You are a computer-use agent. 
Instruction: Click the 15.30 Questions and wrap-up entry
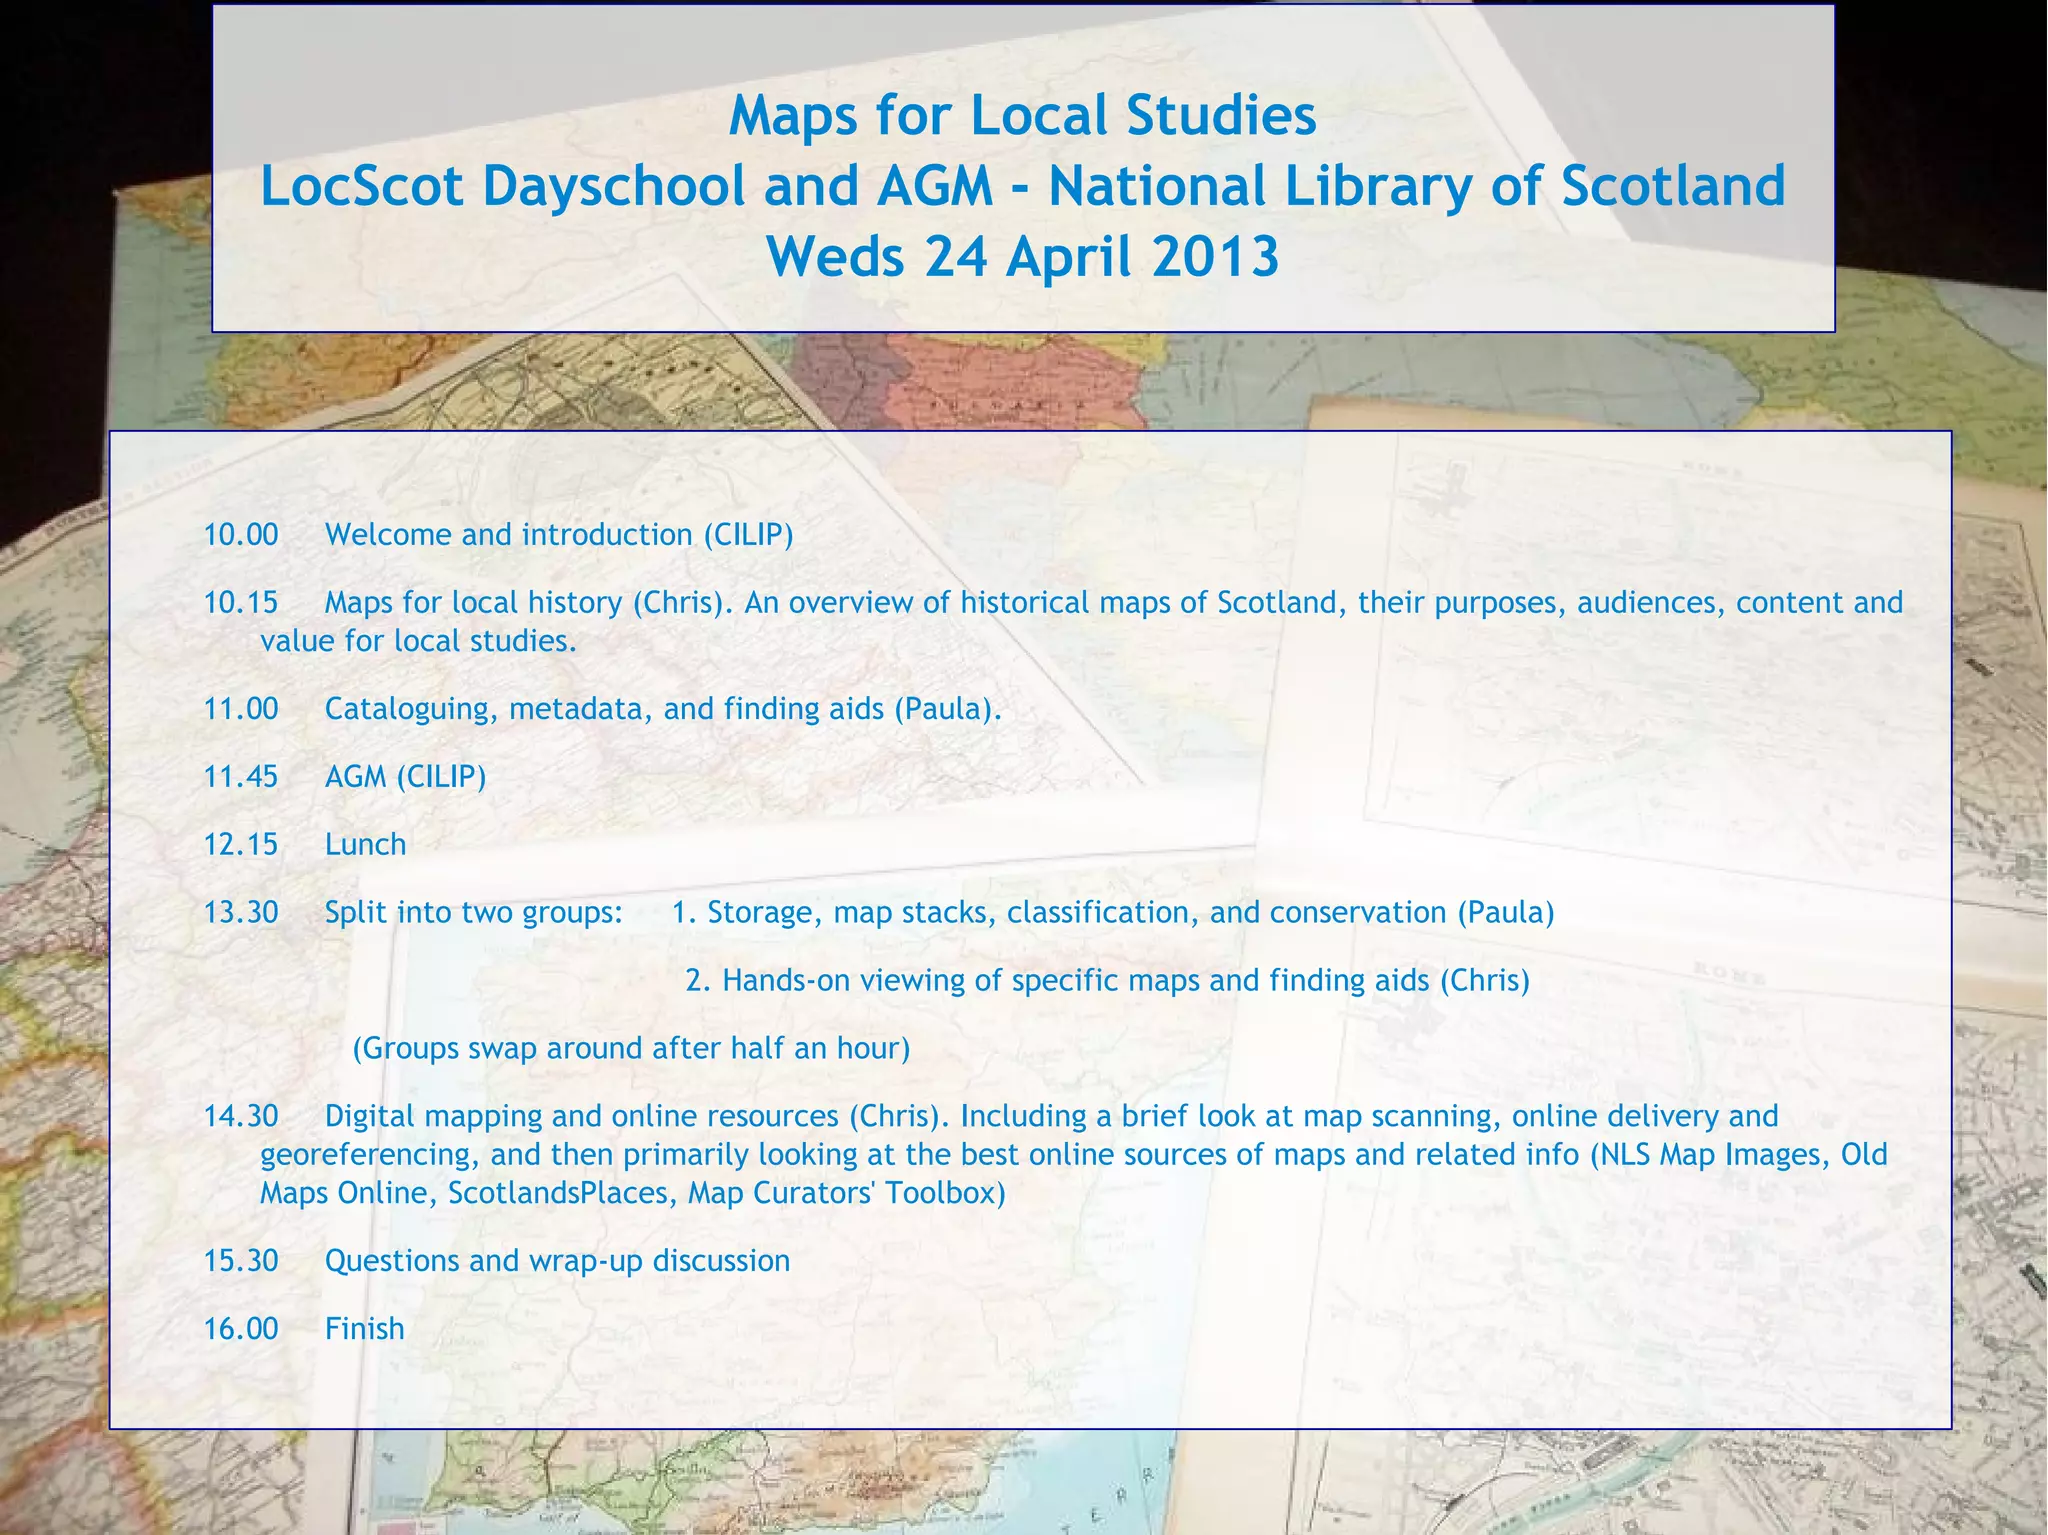point(497,1261)
